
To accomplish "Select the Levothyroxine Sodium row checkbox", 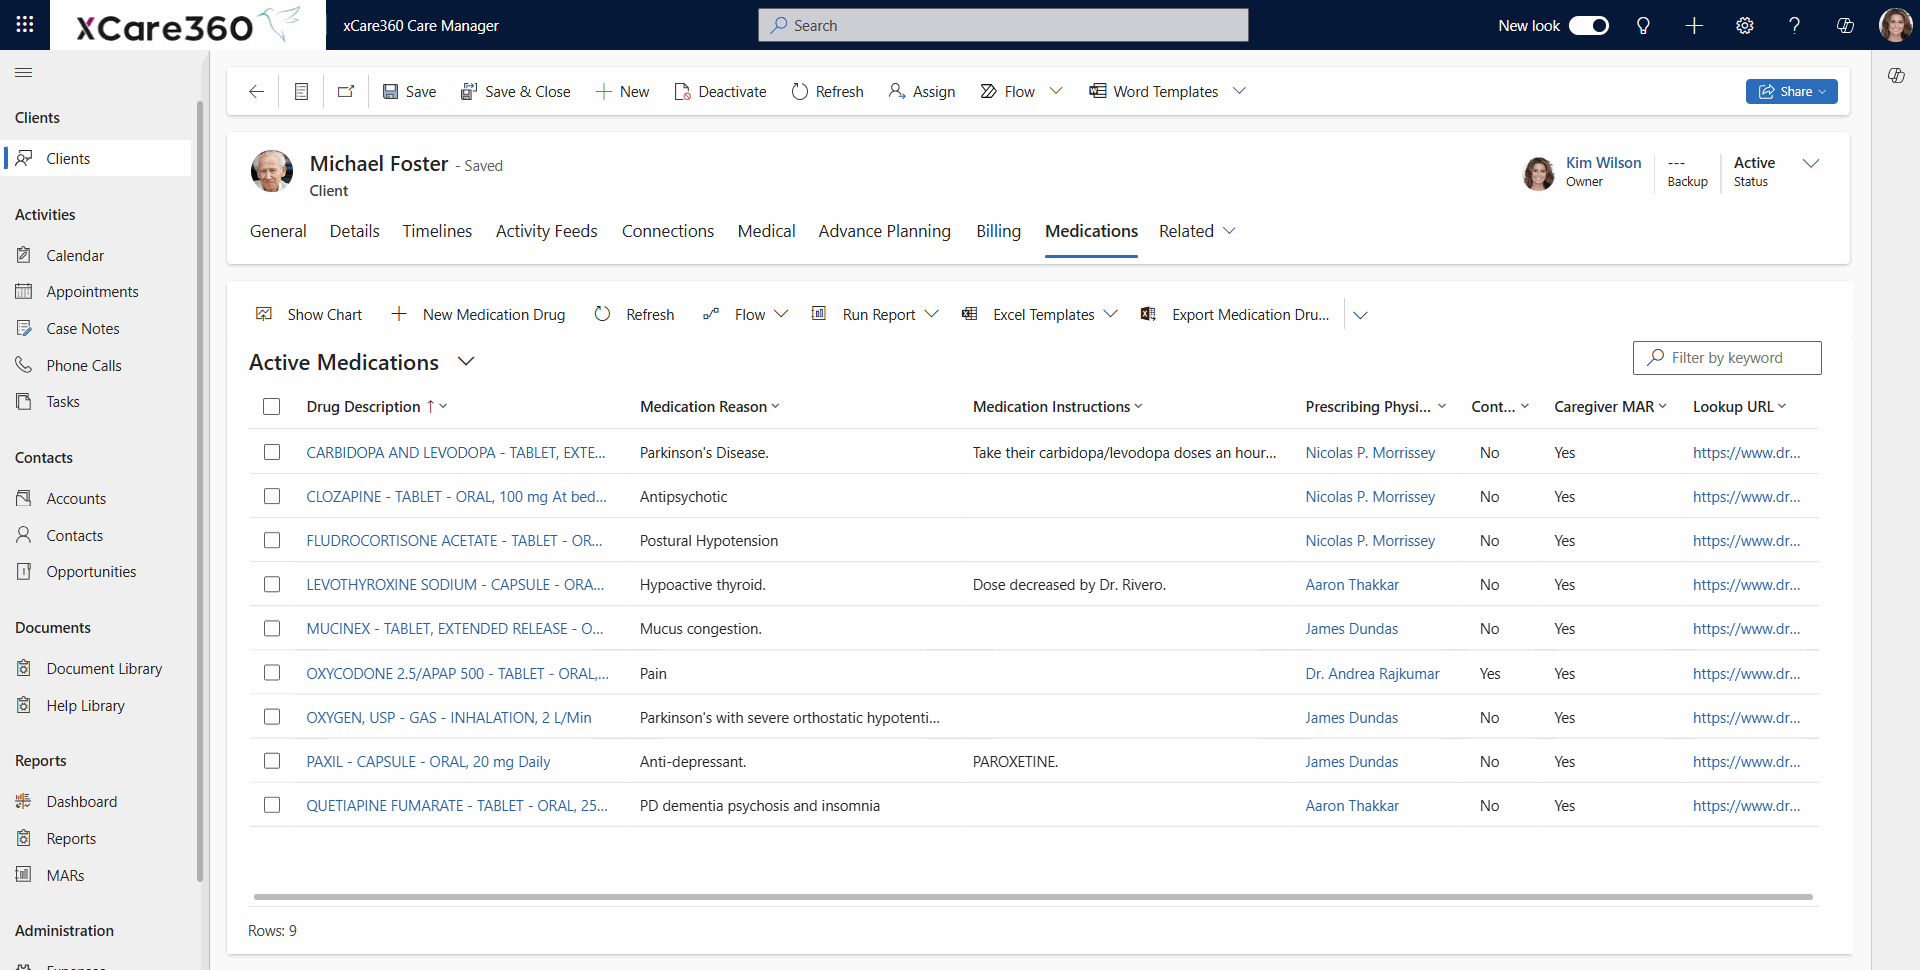I will (x=272, y=584).
